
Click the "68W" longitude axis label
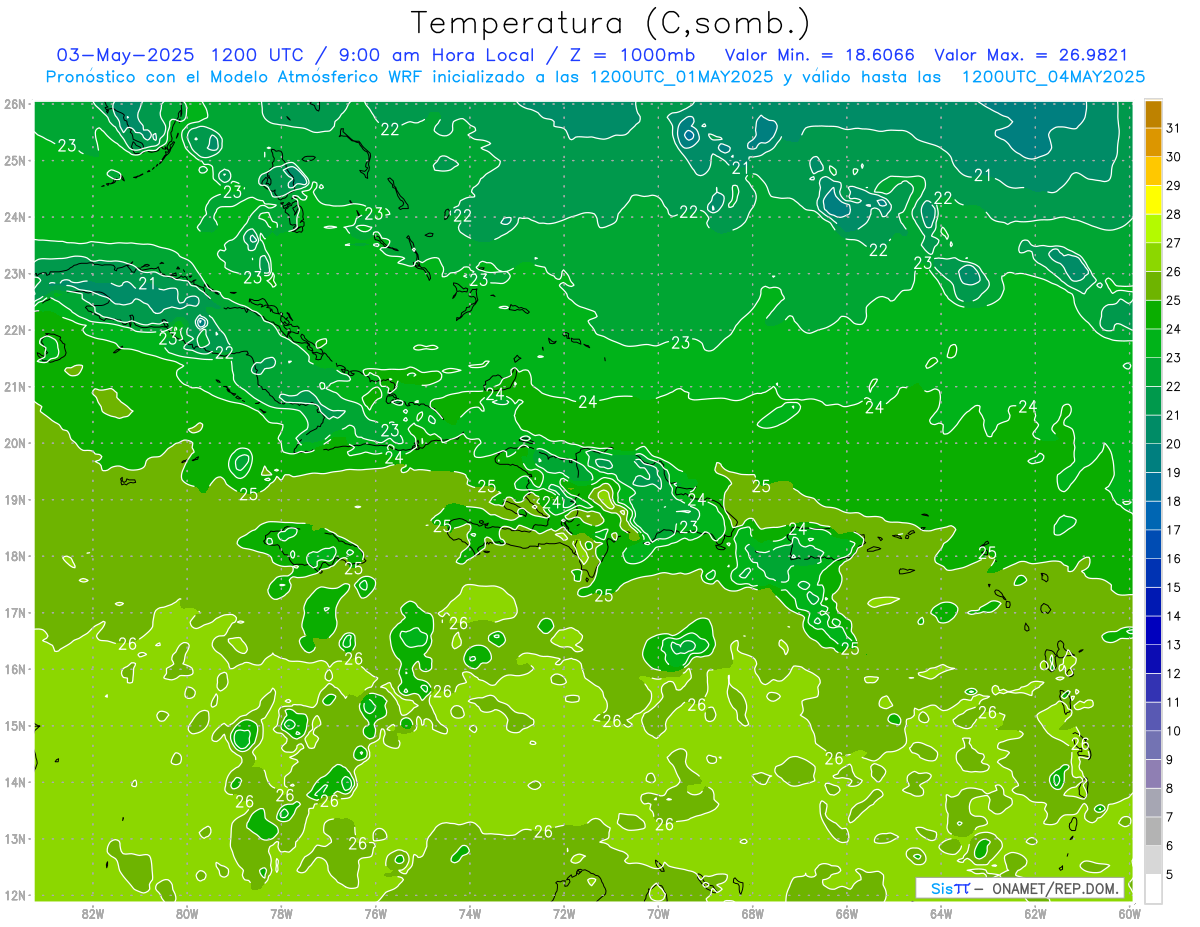(x=752, y=913)
